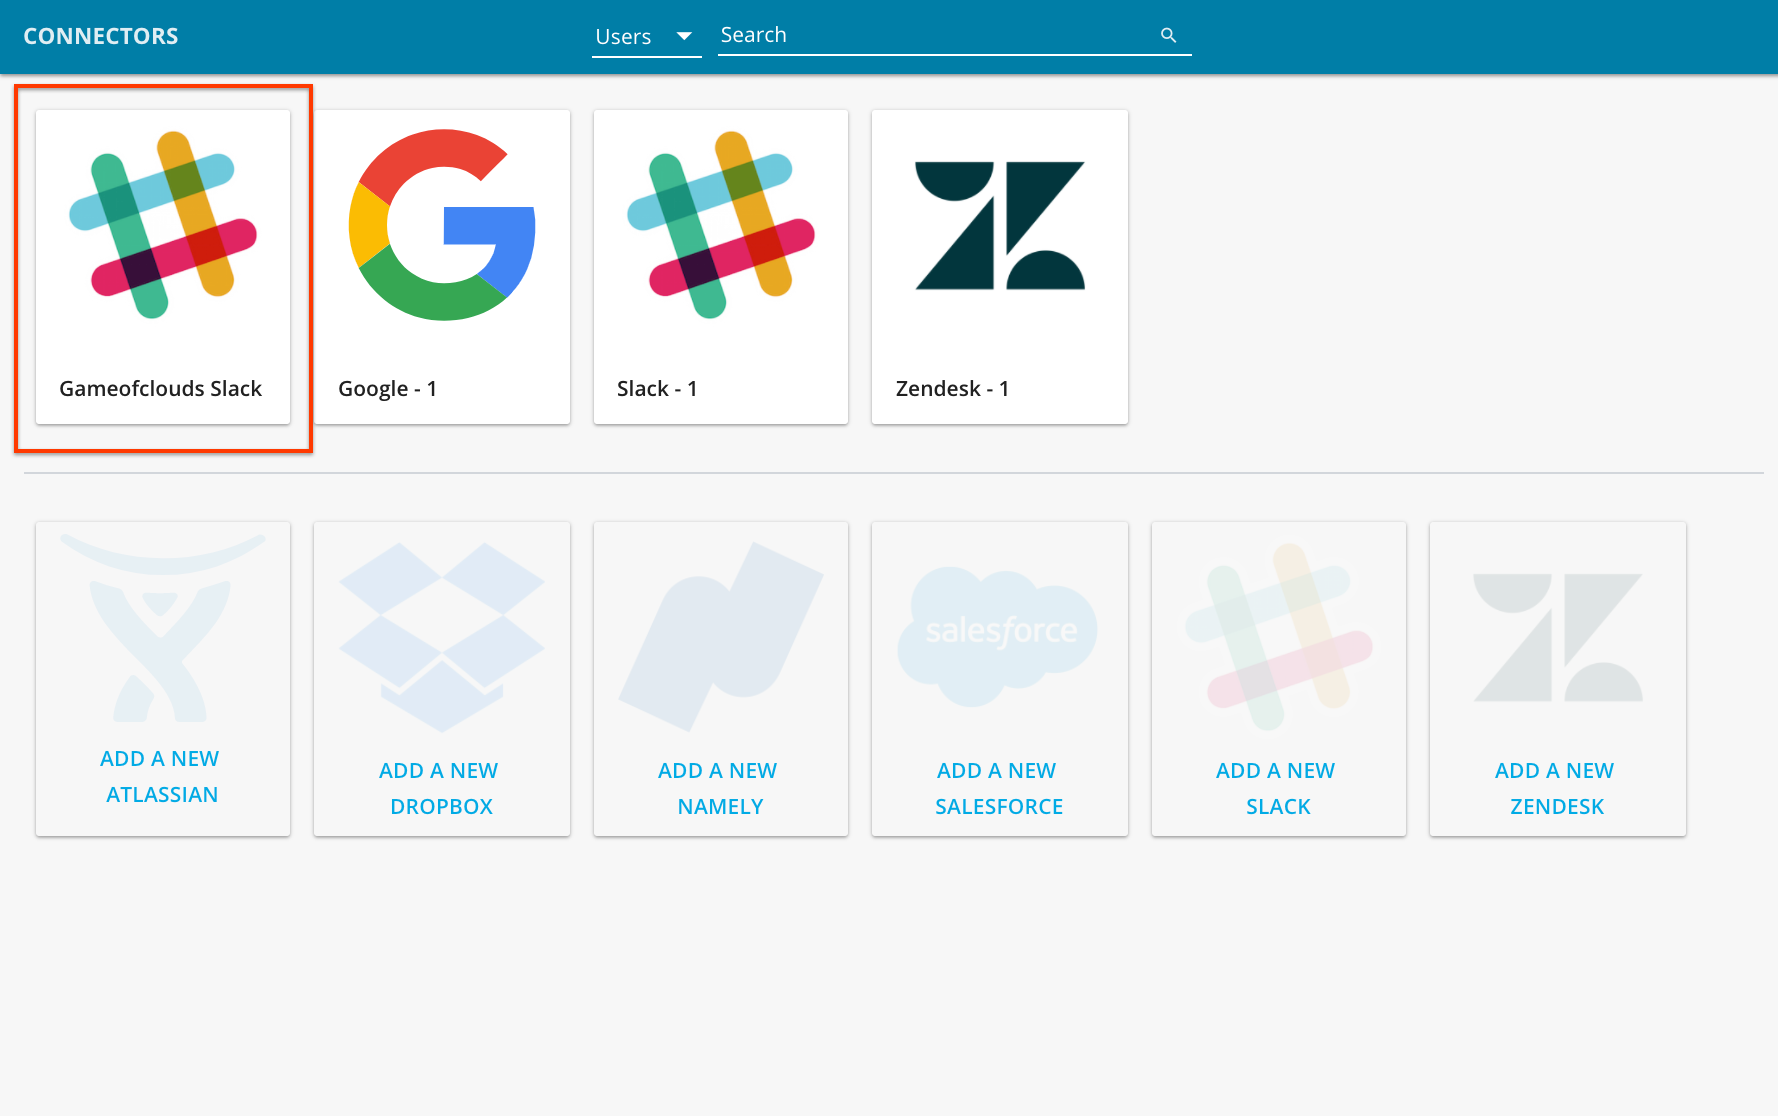This screenshot has width=1778, height=1116.
Task: Open the Gameofclouds Slack connector logo
Action: point(163,225)
